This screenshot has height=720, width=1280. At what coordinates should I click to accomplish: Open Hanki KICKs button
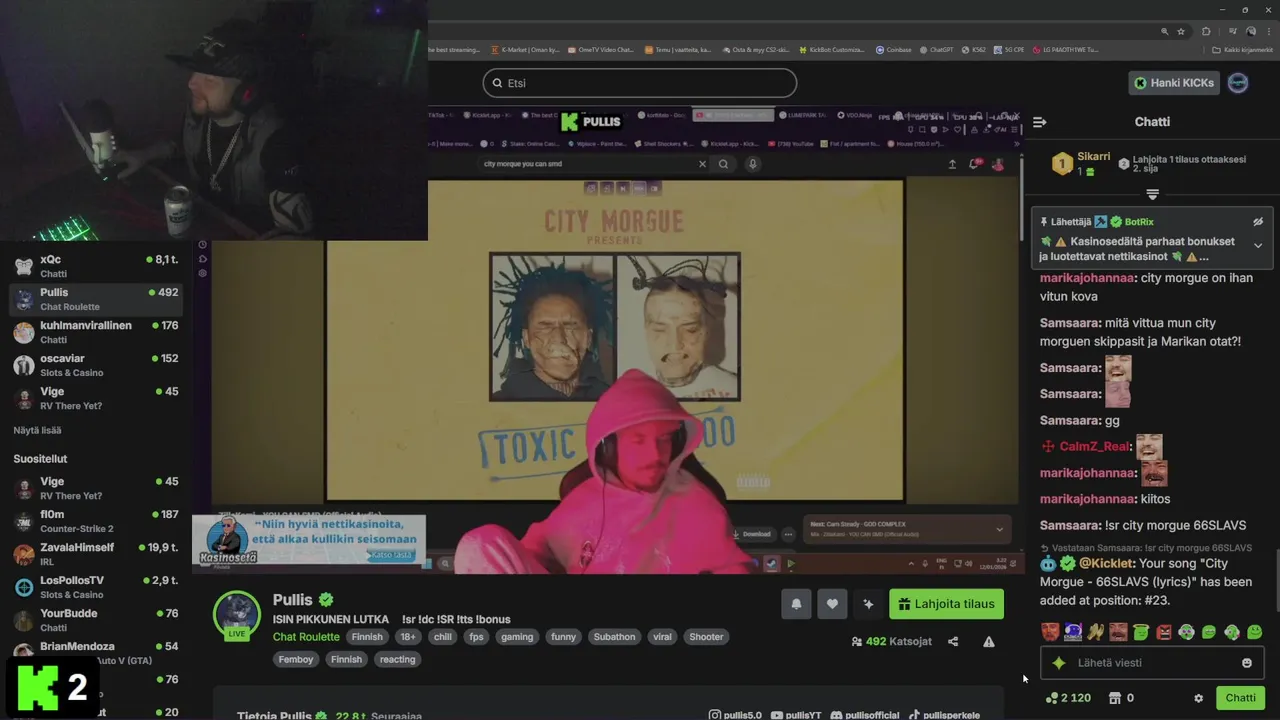coord(1174,83)
